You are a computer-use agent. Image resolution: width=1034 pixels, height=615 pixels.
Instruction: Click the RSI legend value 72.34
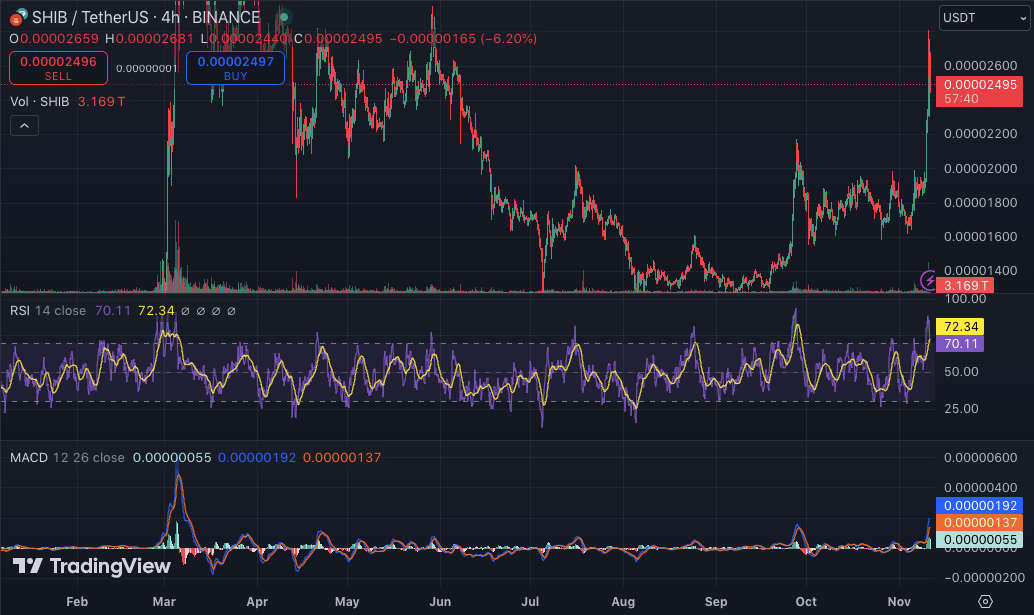coord(156,310)
